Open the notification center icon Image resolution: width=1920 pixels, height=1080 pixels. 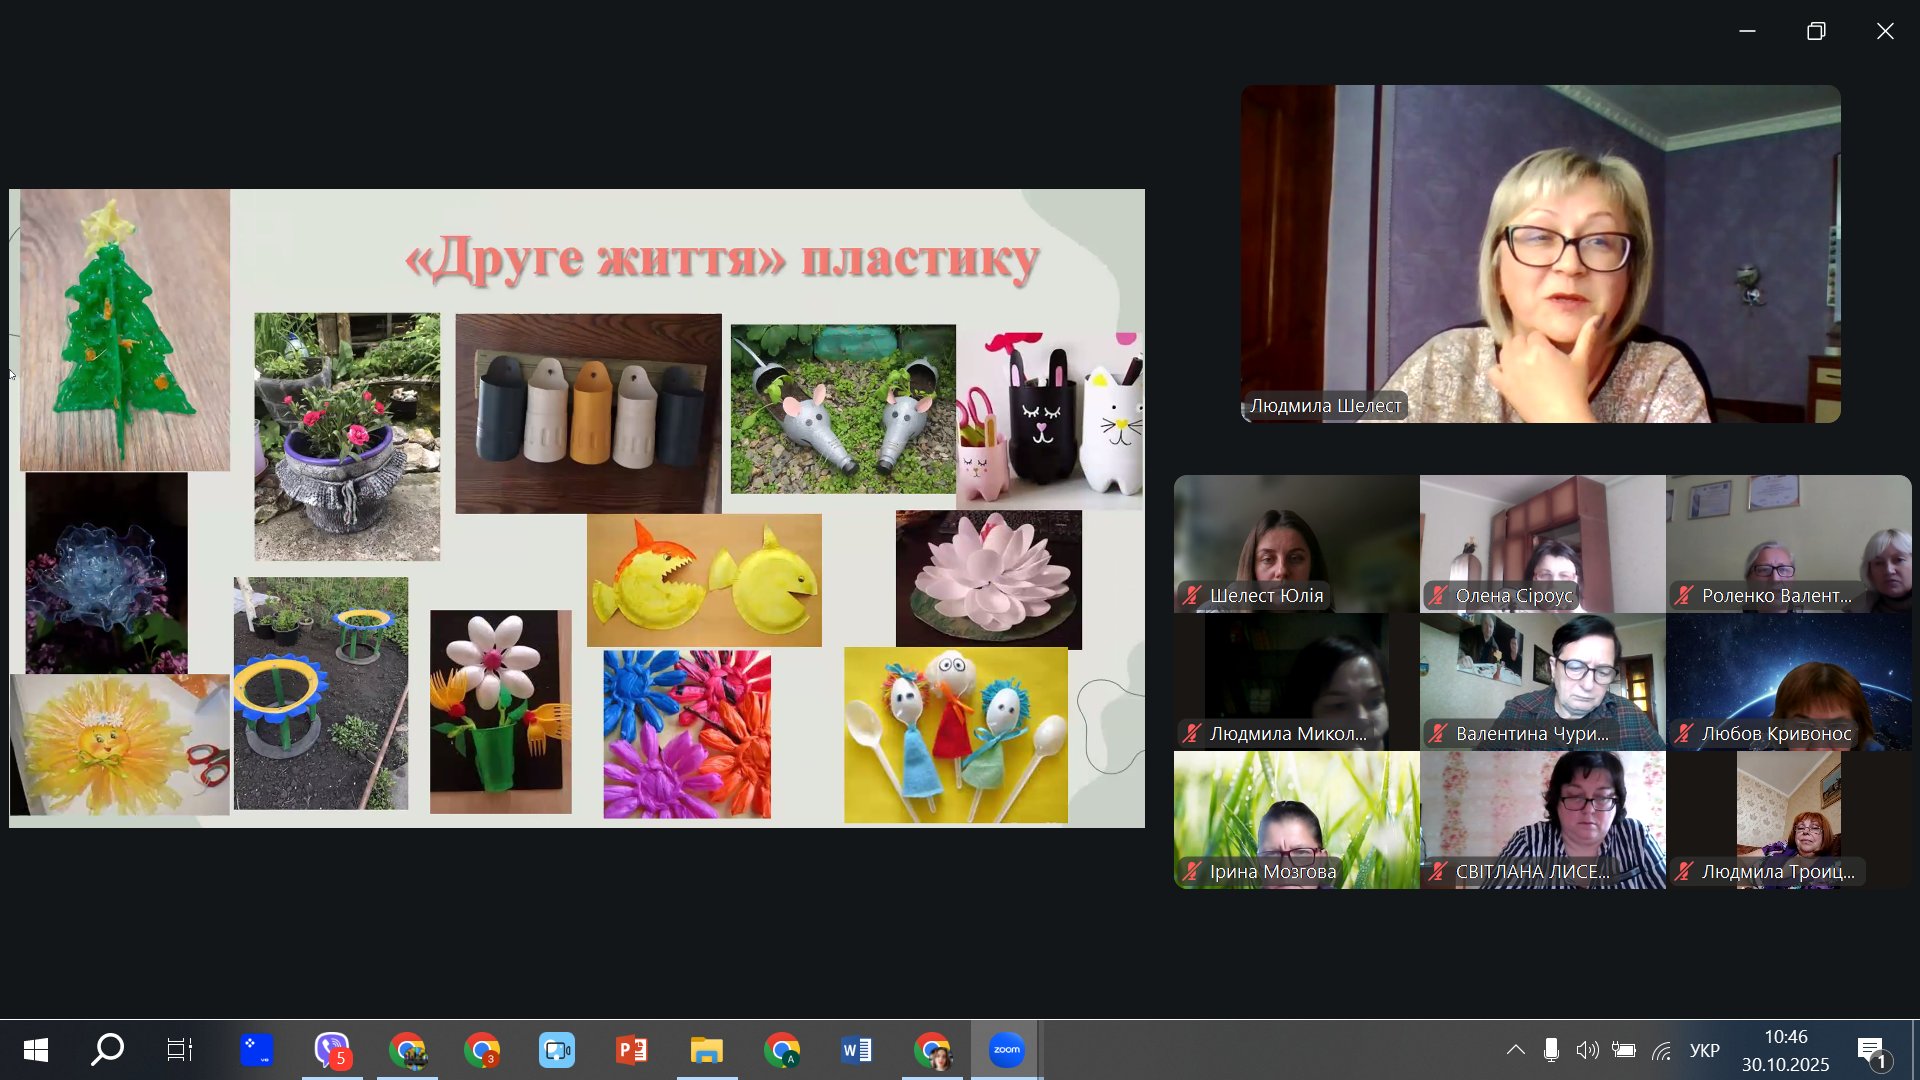coord(1873,1051)
